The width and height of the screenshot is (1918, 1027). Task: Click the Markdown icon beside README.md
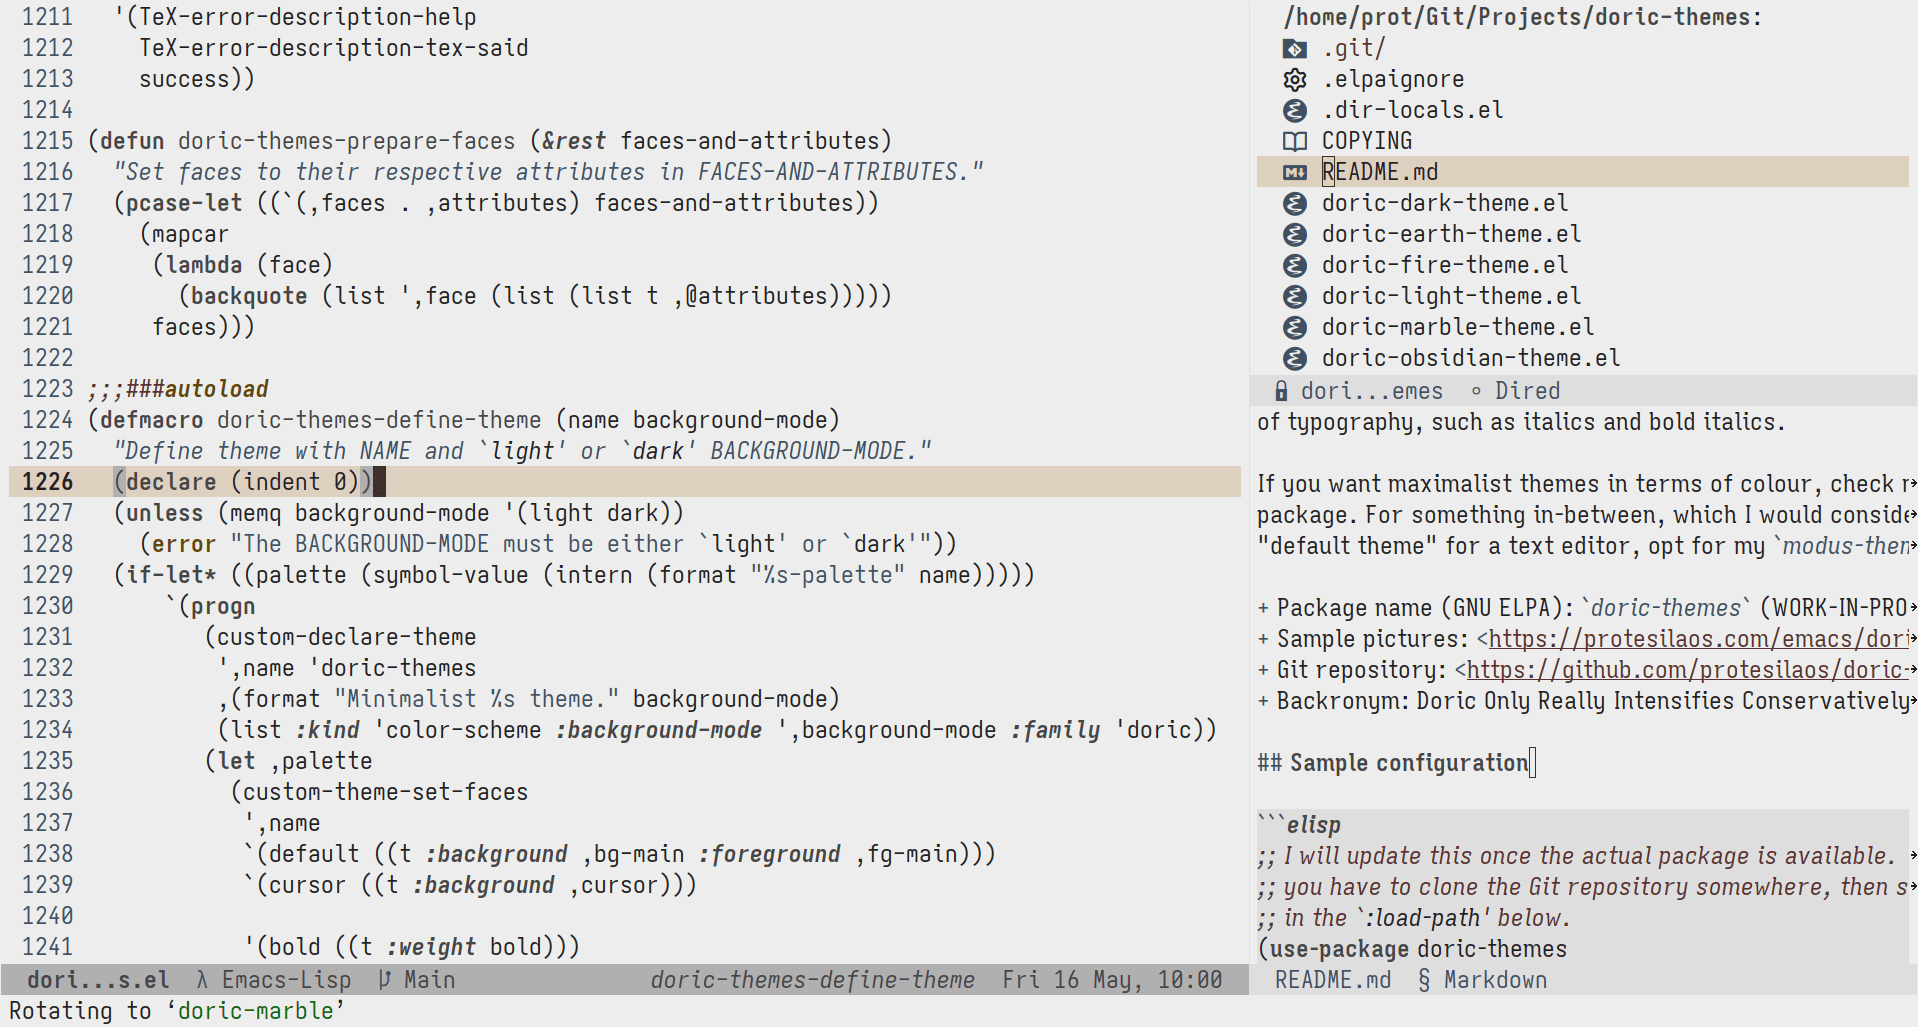[1295, 172]
